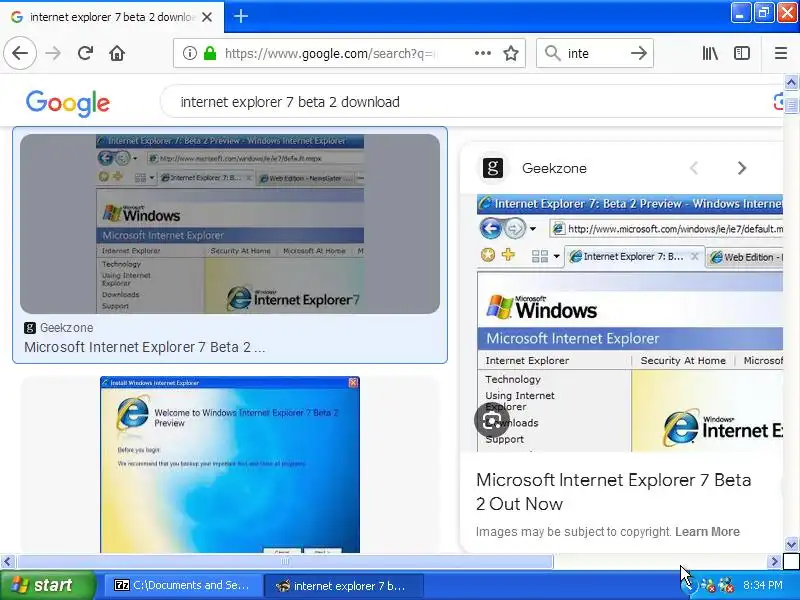This screenshot has width=800, height=600.
Task: Click the taskbar clock showing 8:34 PM
Action: (762, 585)
